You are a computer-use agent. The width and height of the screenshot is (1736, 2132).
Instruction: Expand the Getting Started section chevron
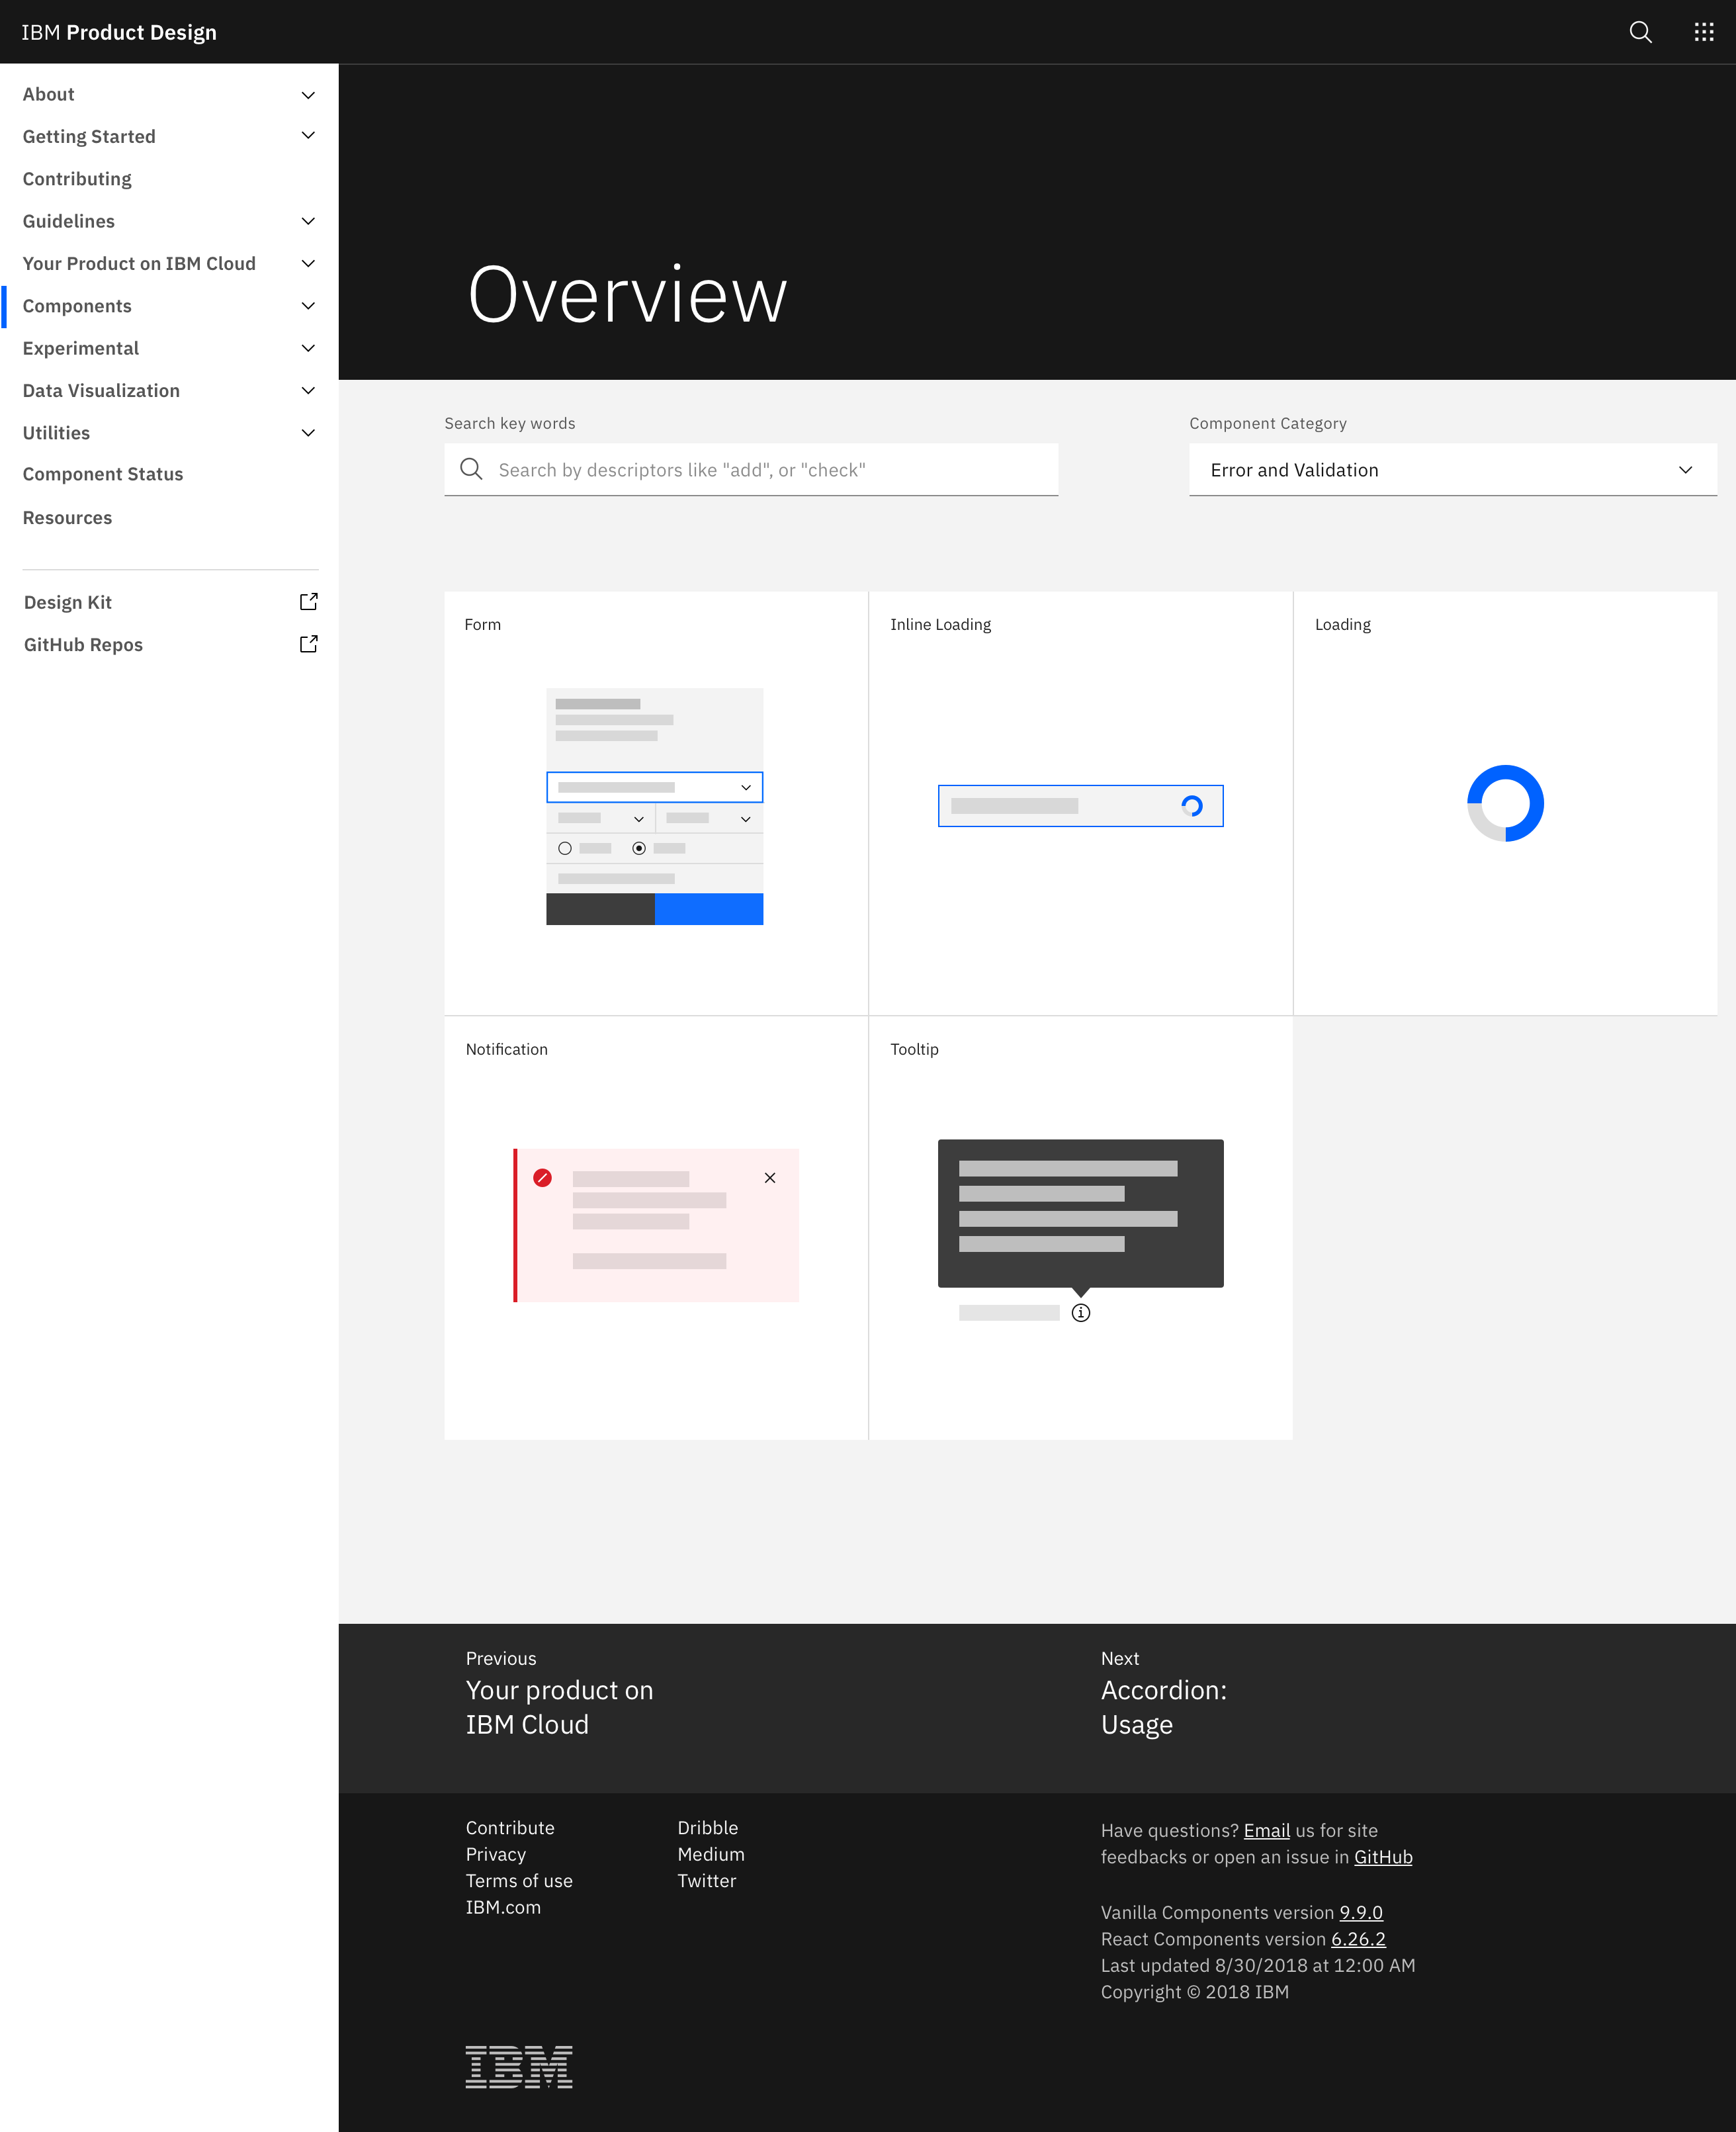(308, 136)
